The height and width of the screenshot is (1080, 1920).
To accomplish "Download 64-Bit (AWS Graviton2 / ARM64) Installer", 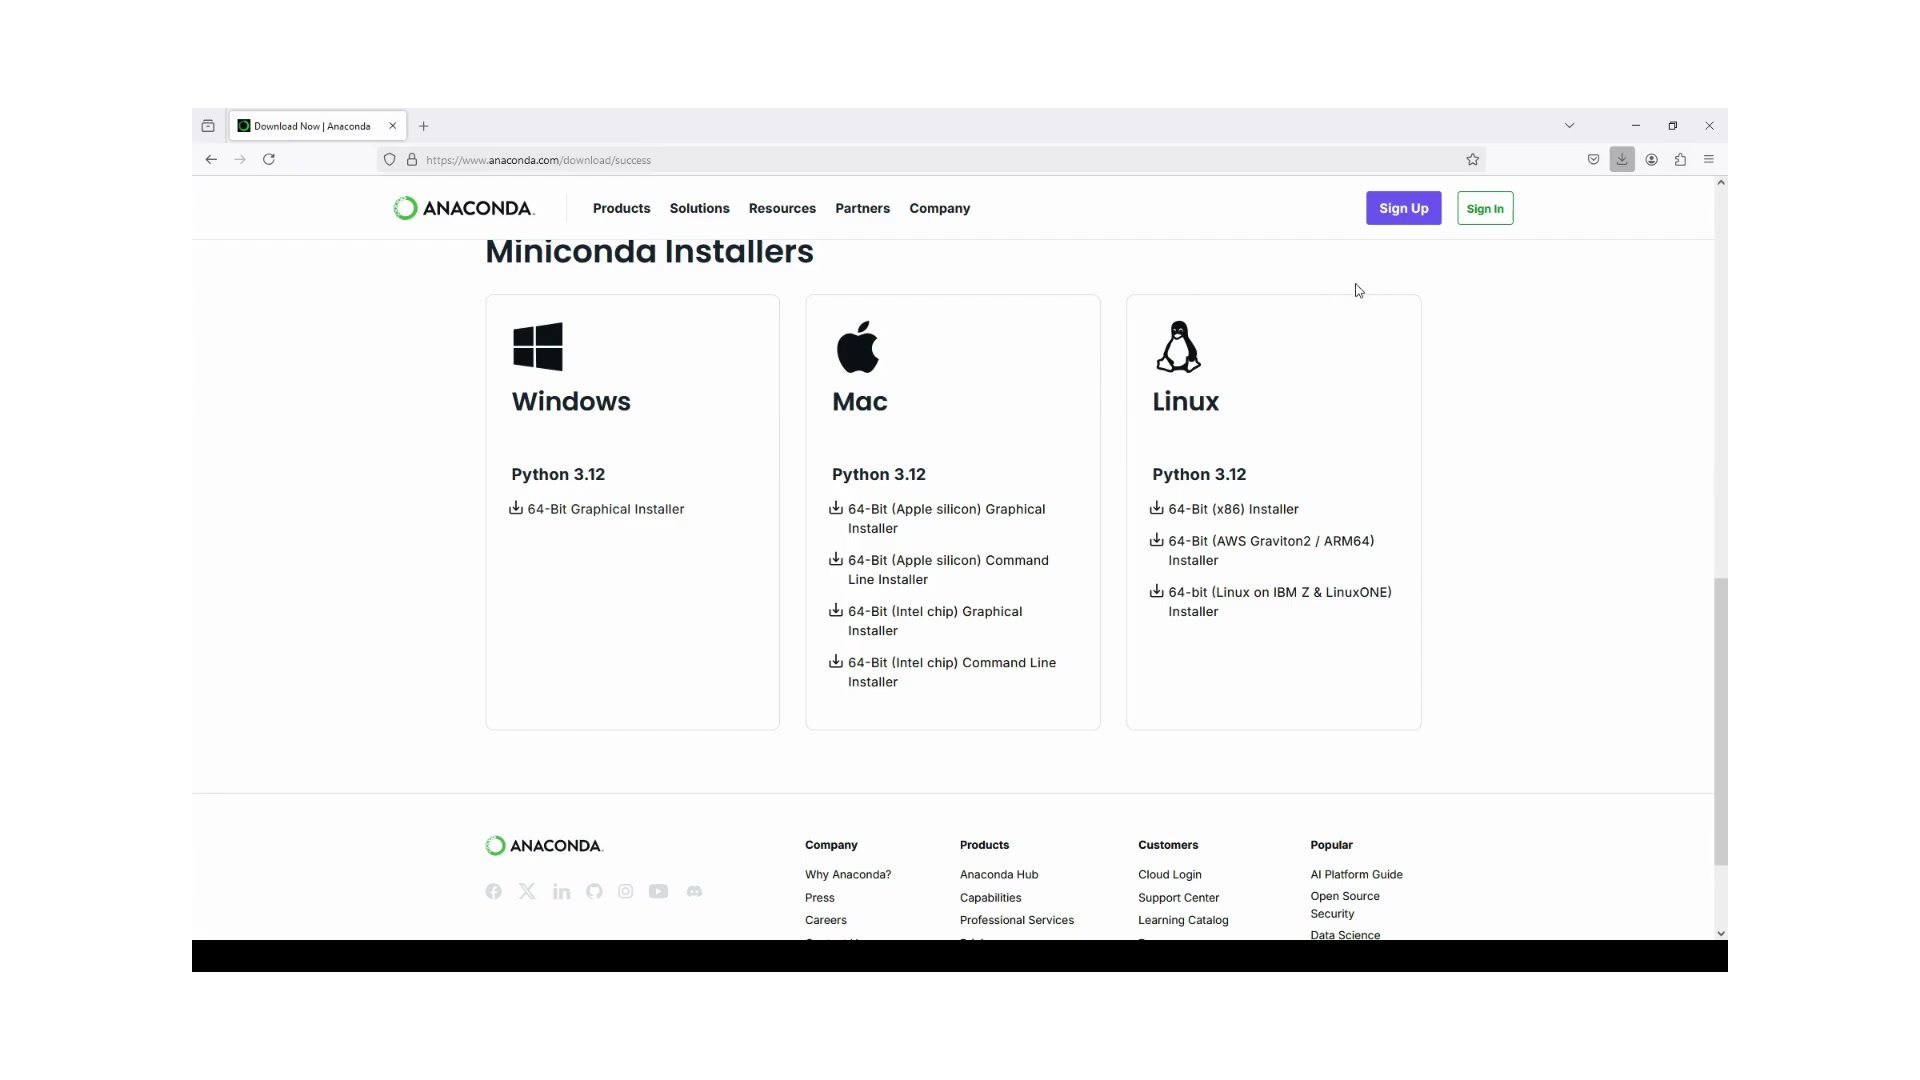I will coord(1271,550).
